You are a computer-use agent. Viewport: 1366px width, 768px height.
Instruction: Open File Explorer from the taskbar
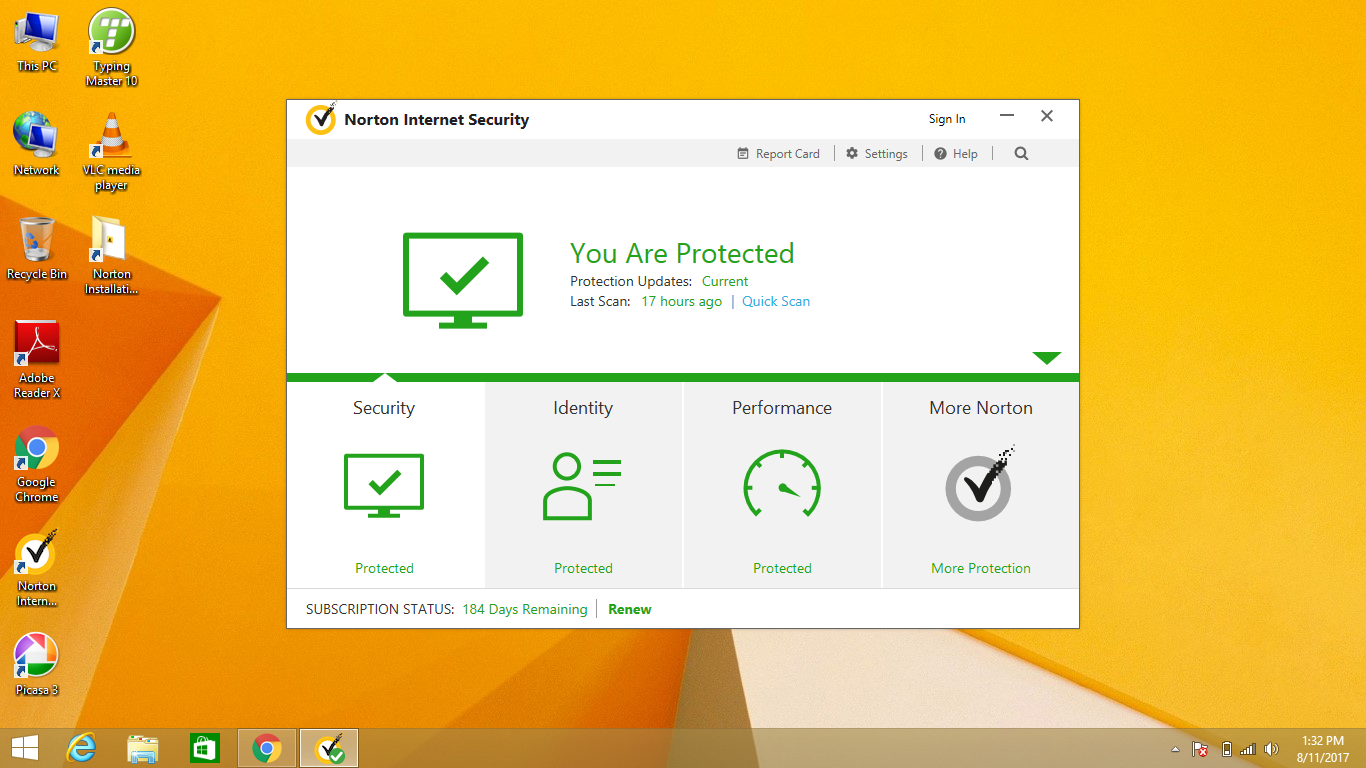pyautogui.click(x=143, y=748)
